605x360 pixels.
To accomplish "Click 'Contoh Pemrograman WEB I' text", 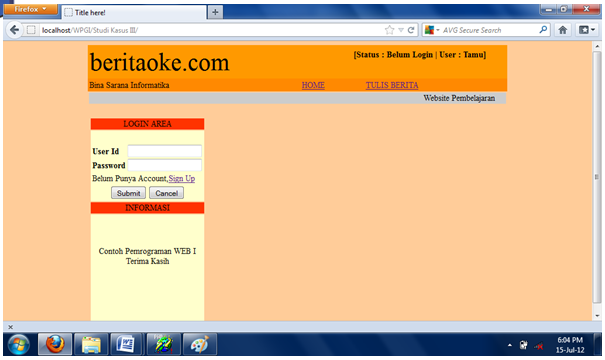I will [147, 251].
